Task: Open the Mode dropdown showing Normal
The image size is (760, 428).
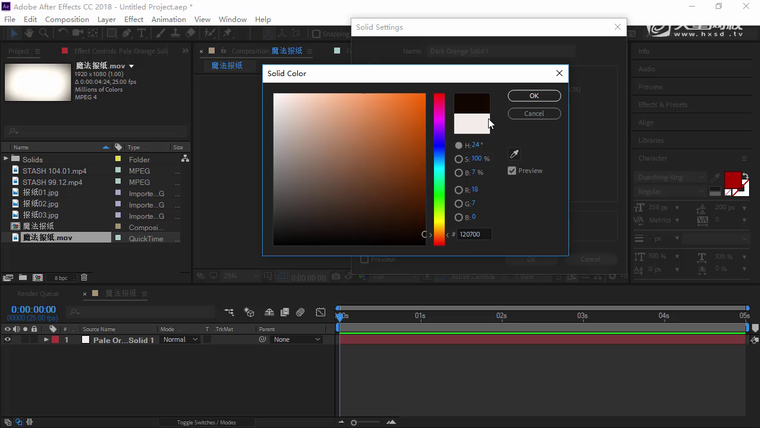Action: (179, 340)
